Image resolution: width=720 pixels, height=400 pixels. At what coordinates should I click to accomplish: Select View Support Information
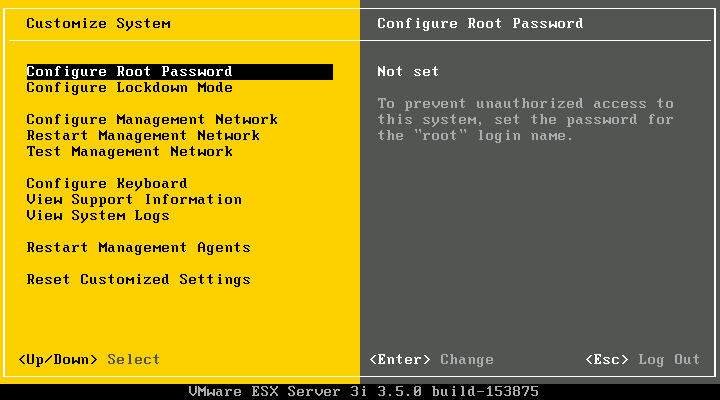[134, 200]
